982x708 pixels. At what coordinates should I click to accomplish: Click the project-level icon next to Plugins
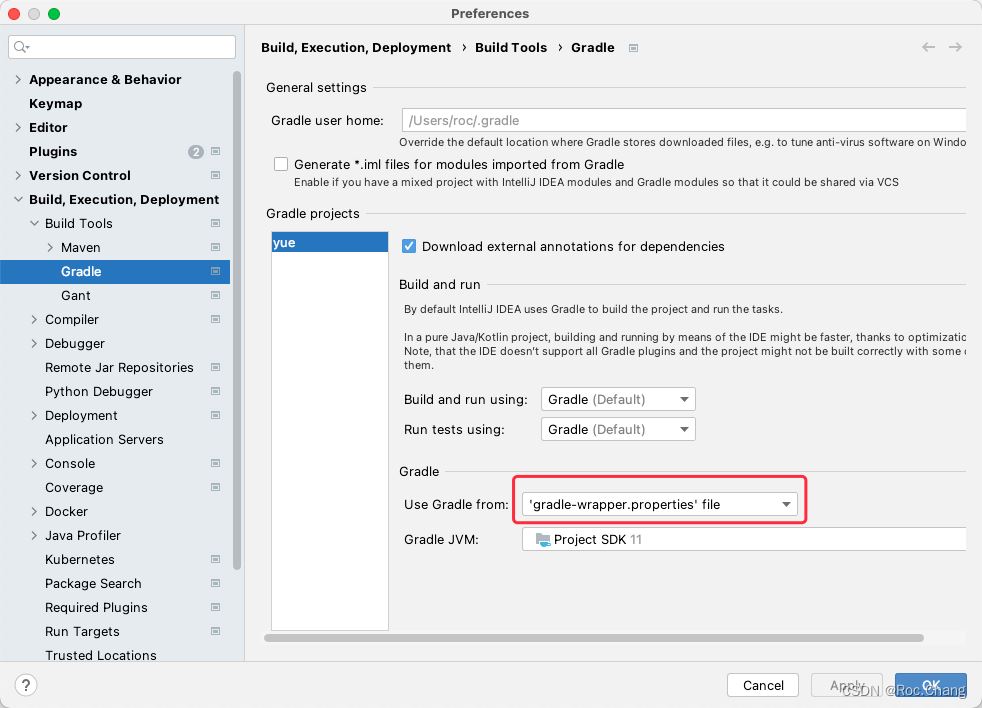click(215, 151)
